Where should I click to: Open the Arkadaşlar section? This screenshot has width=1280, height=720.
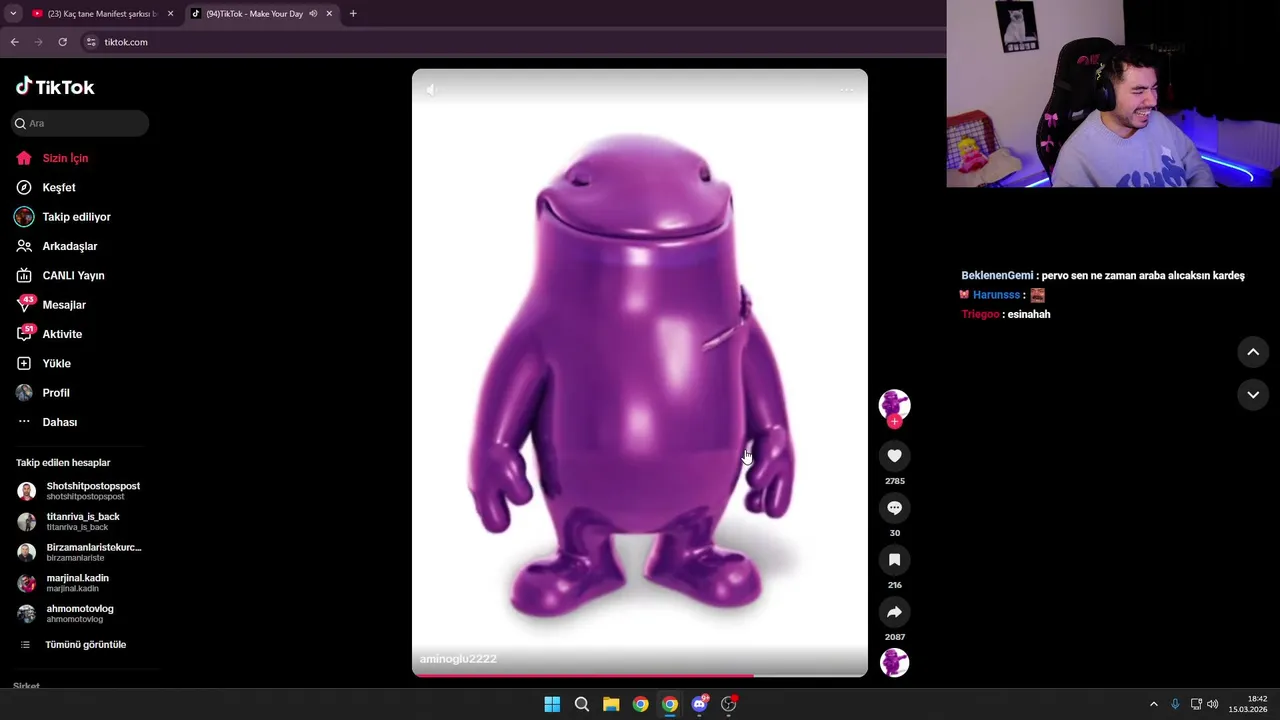pos(69,246)
